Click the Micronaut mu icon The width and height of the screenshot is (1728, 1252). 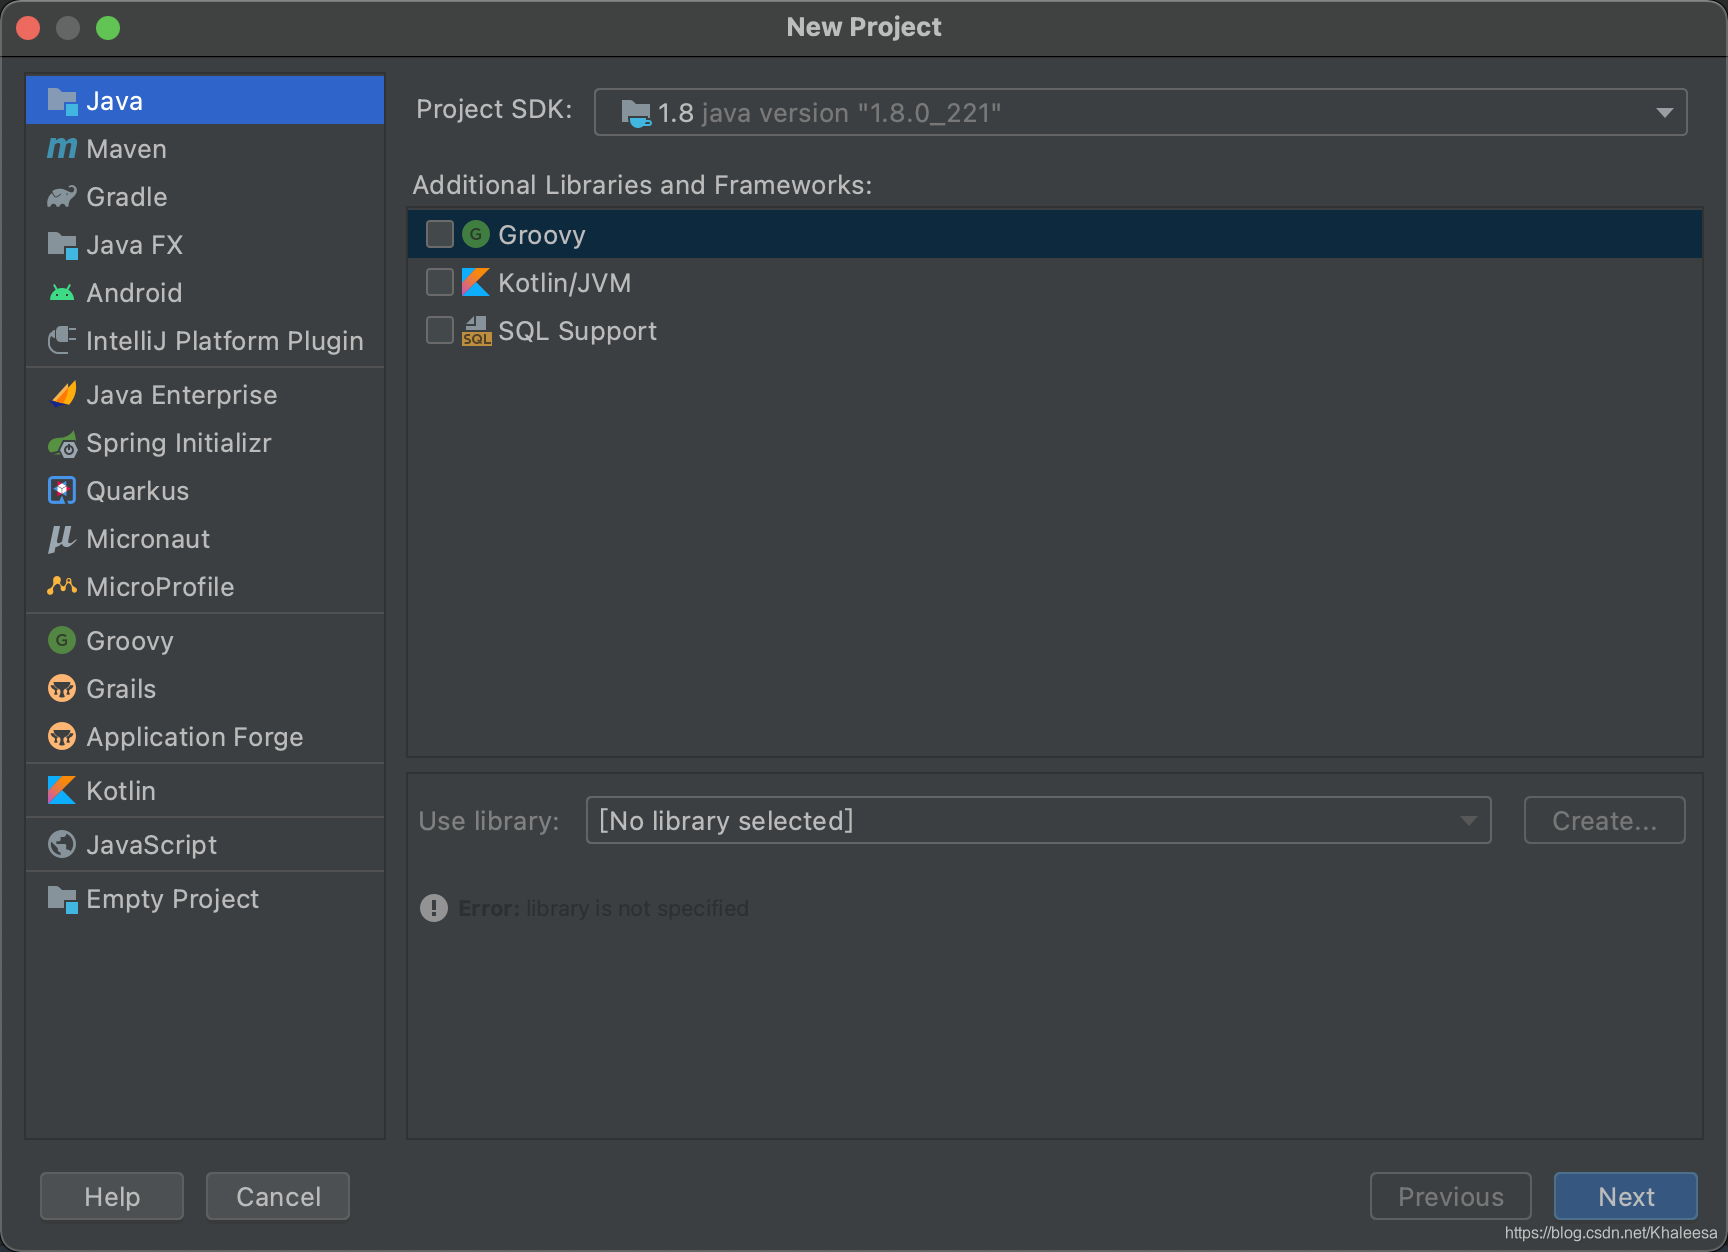[x=62, y=539]
